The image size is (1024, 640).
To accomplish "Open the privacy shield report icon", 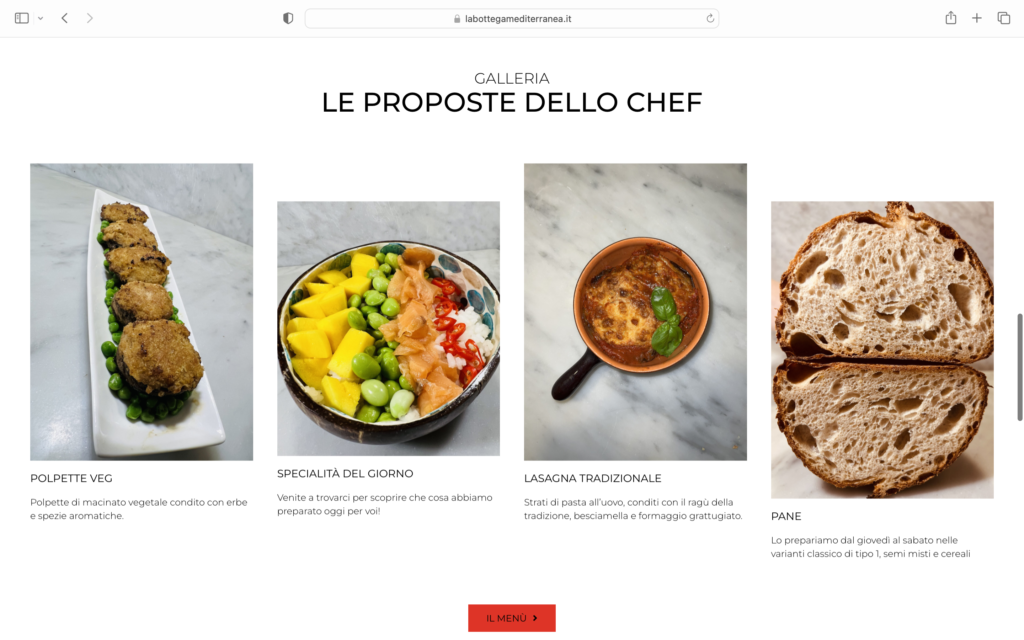I will tap(288, 18).
